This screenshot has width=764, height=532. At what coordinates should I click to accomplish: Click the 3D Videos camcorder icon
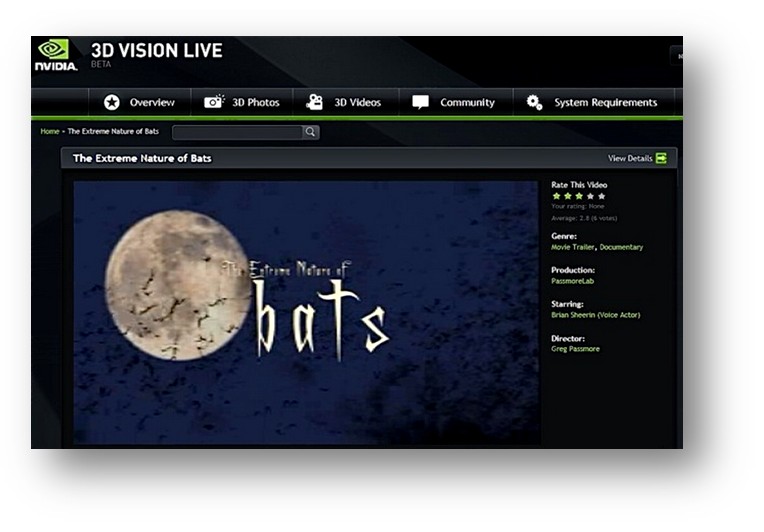coord(314,102)
